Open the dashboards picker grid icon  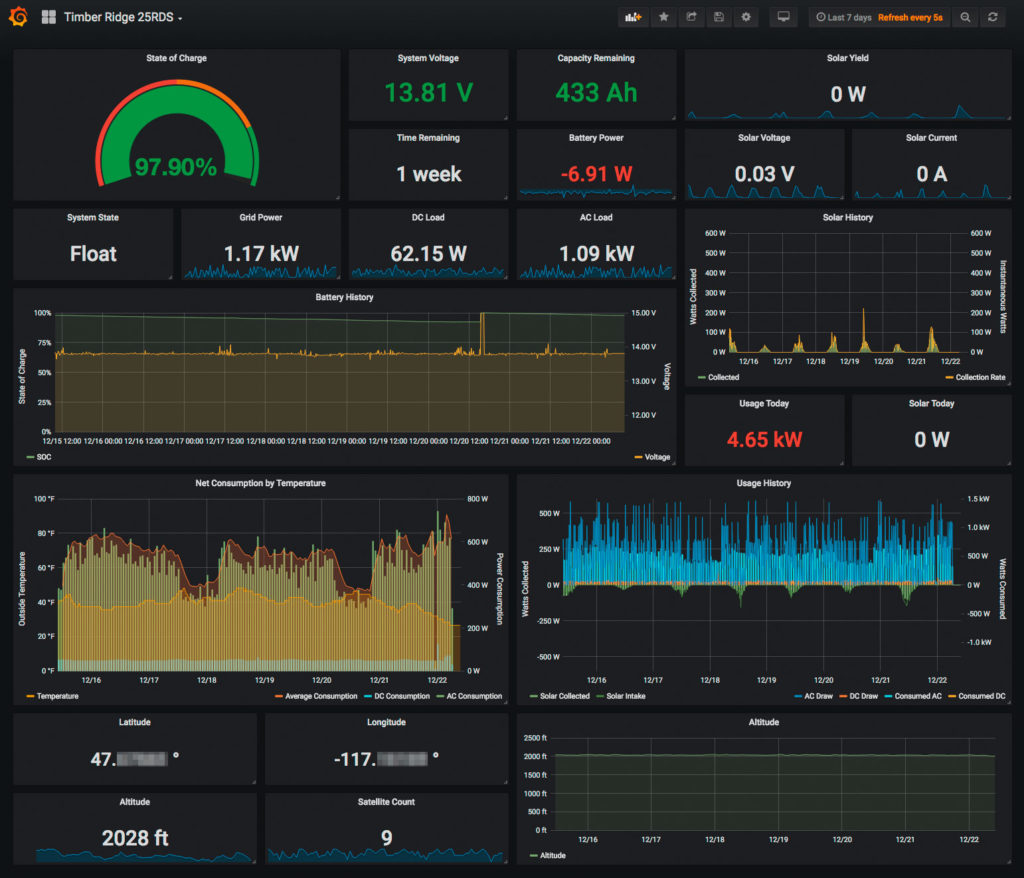(47, 16)
